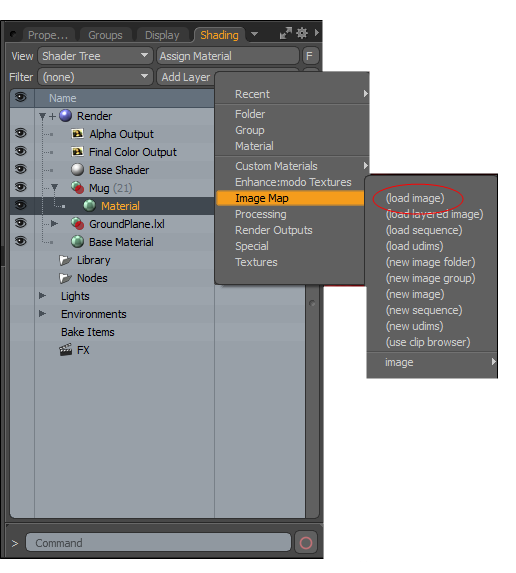Click the maximize panel arrows icon

pos(285,33)
